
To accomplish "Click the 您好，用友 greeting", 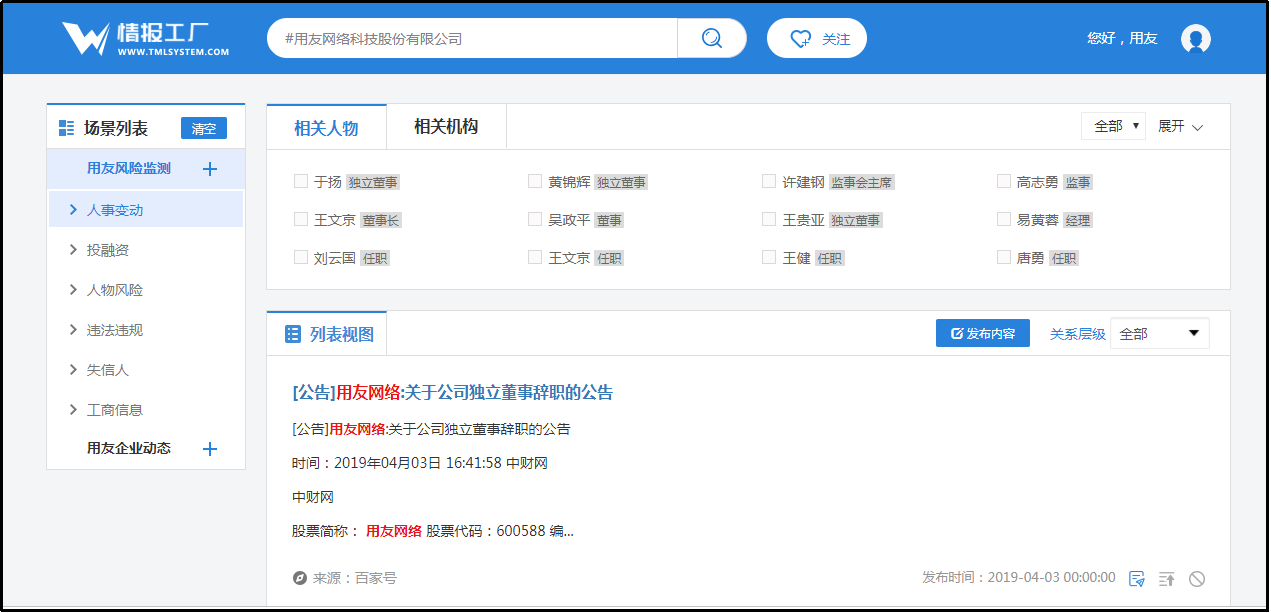I will coord(1122,38).
